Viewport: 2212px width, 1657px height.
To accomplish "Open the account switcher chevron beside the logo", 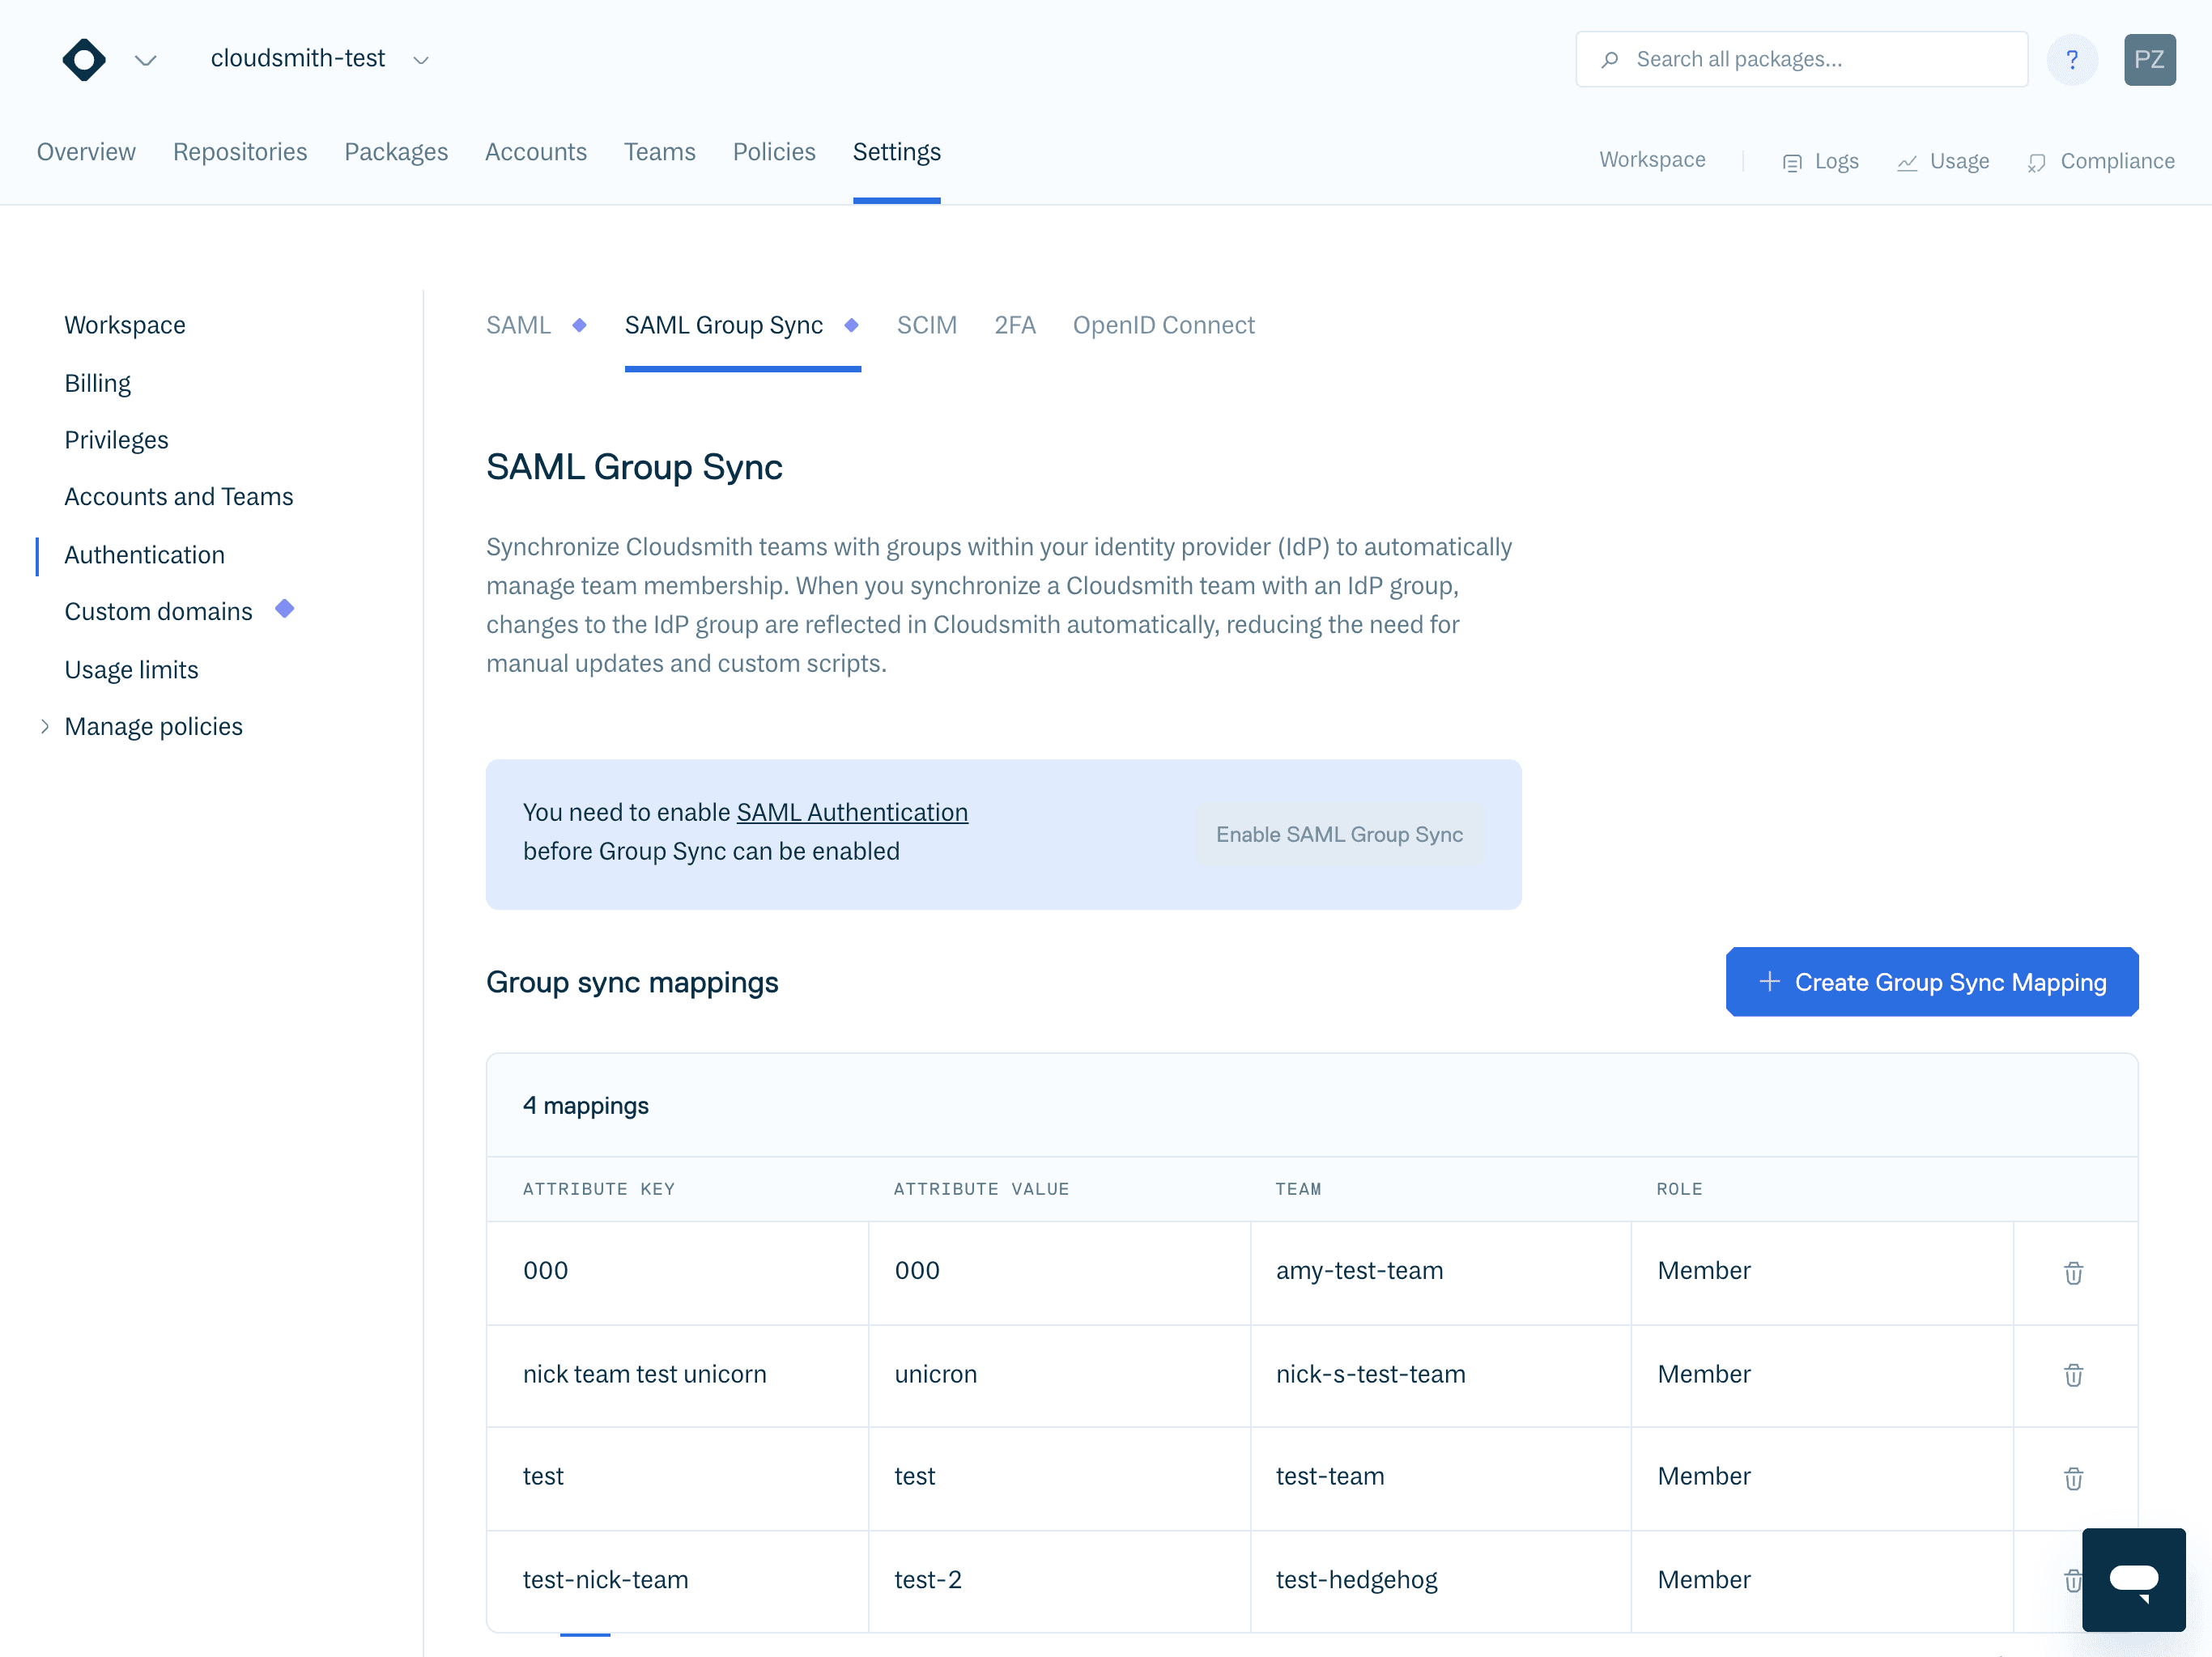I will point(145,61).
